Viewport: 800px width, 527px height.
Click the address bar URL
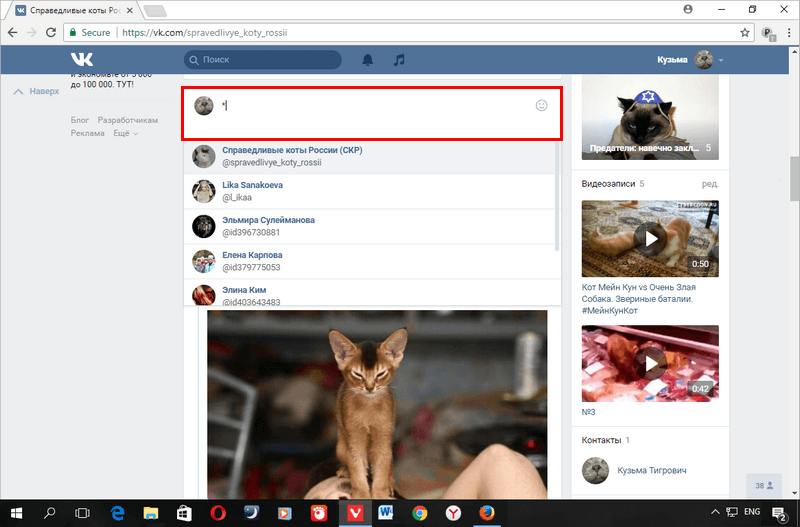205,33
